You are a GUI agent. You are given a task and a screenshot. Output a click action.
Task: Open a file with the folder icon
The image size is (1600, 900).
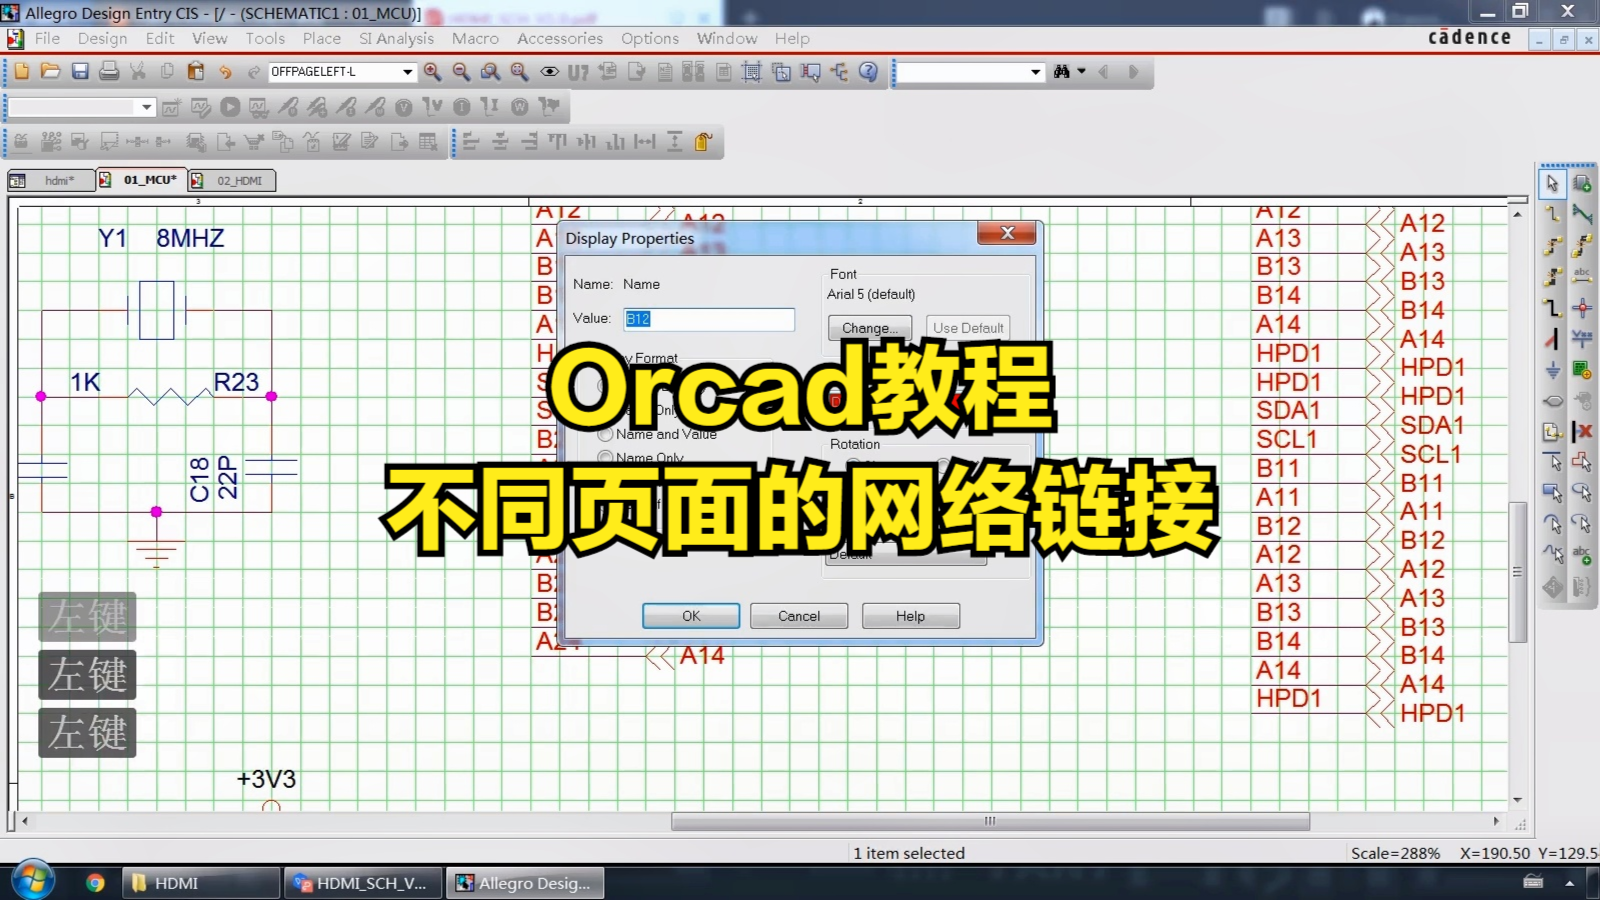pos(51,72)
